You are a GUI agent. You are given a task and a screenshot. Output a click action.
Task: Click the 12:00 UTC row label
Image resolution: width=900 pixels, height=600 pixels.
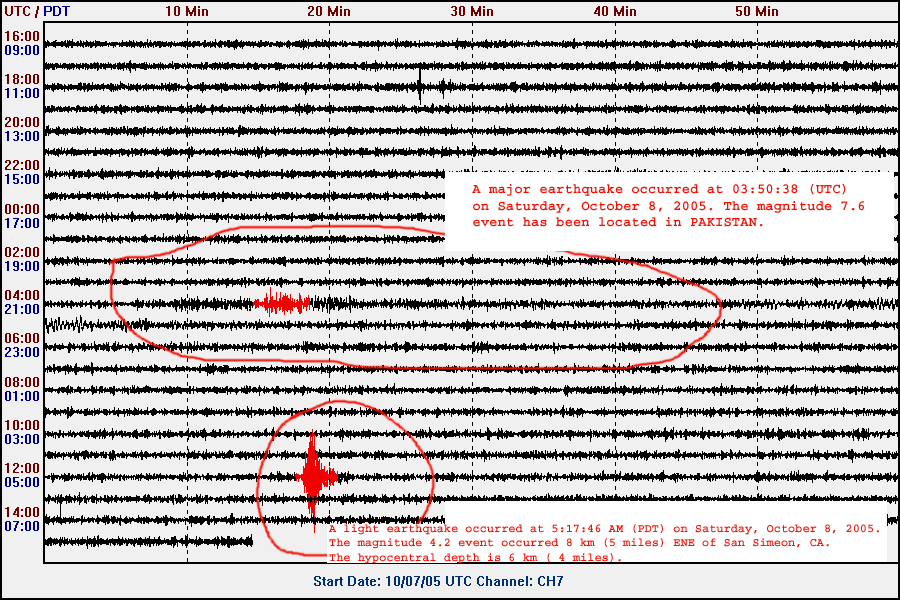[x=22, y=468]
